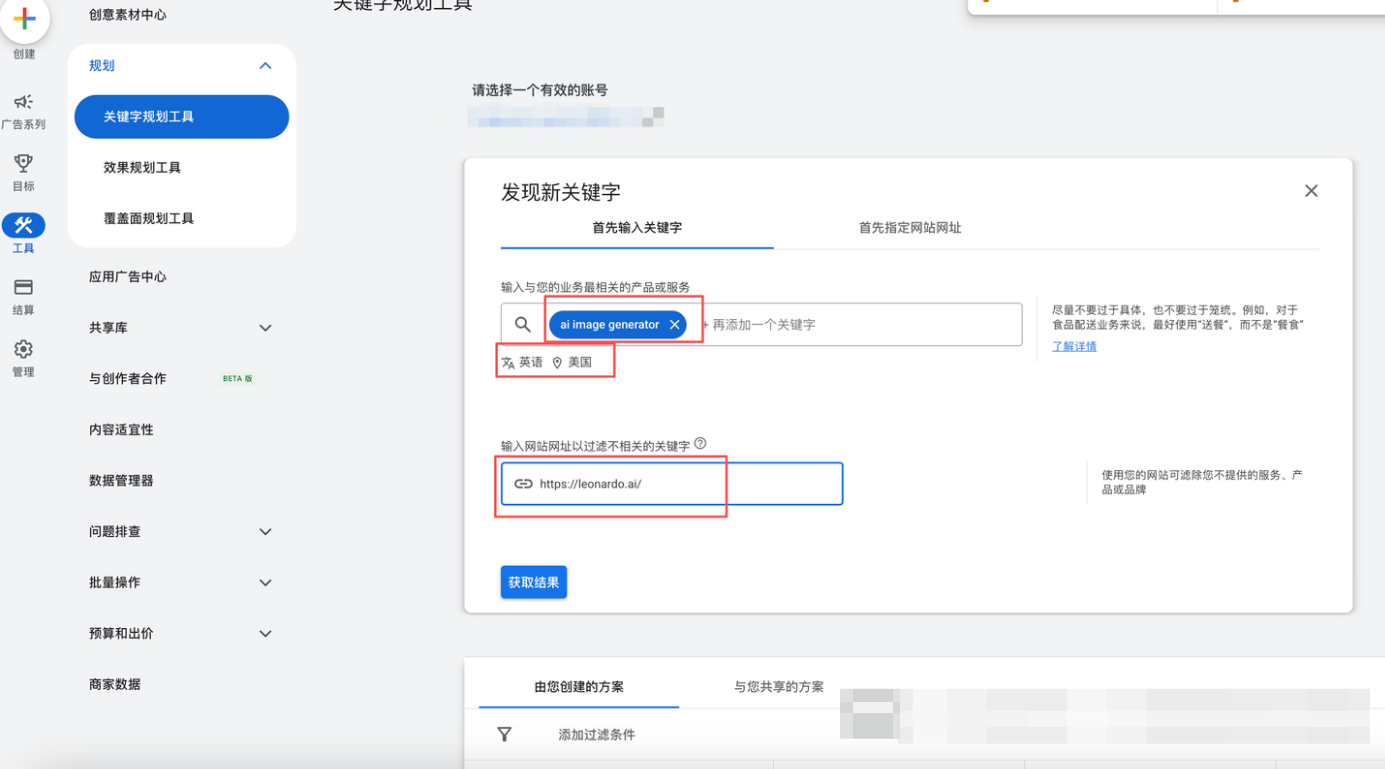Click the link icon in URL field
Image resolution: width=1385 pixels, height=769 pixels.
(523, 484)
